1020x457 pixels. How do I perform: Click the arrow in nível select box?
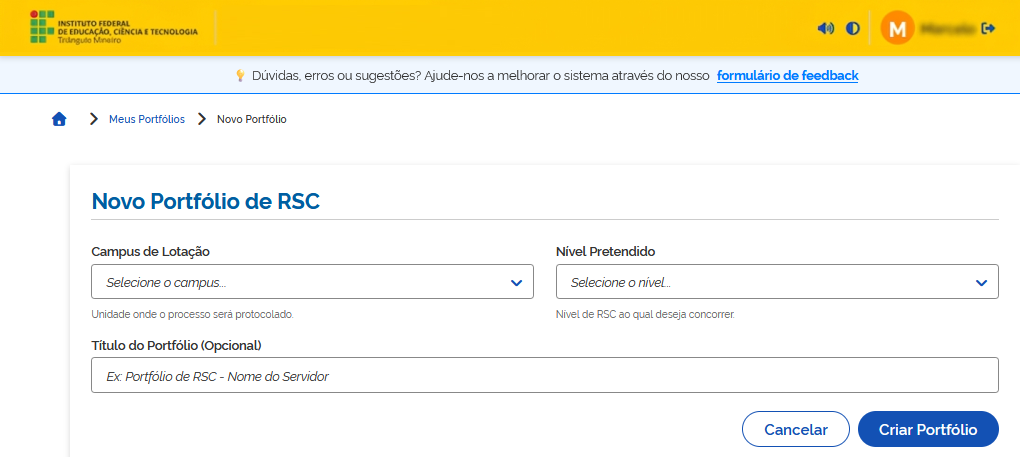(x=980, y=282)
